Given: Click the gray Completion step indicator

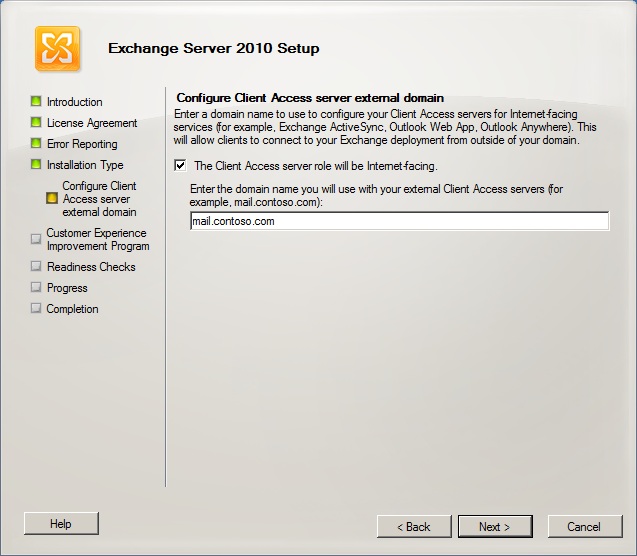Looking at the screenshot, I should tap(36, 308).
